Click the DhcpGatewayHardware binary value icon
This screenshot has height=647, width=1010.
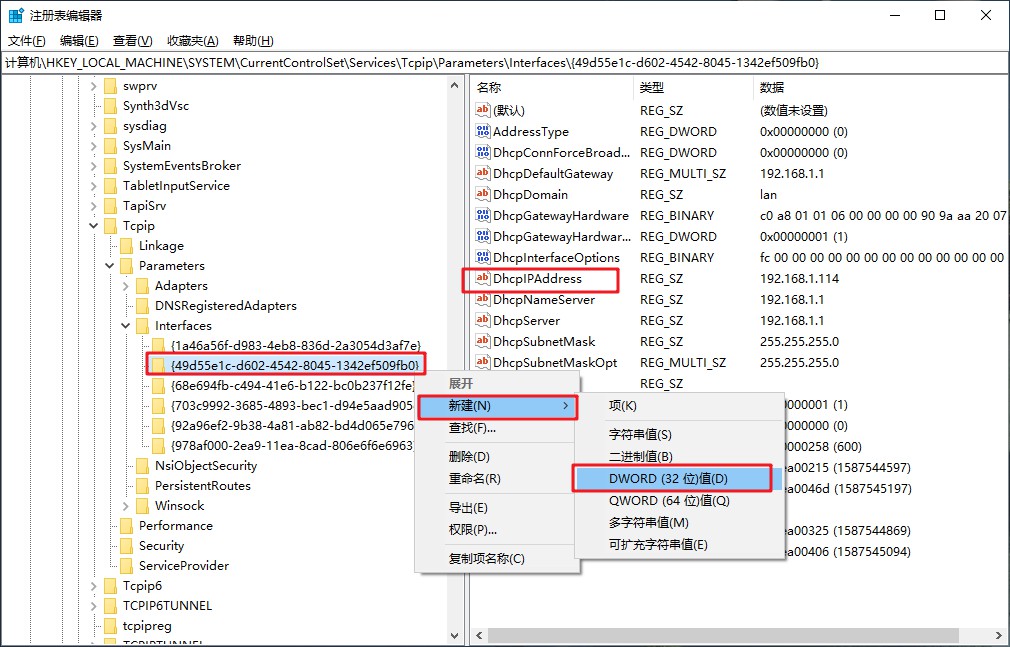(x=481, y=215)
